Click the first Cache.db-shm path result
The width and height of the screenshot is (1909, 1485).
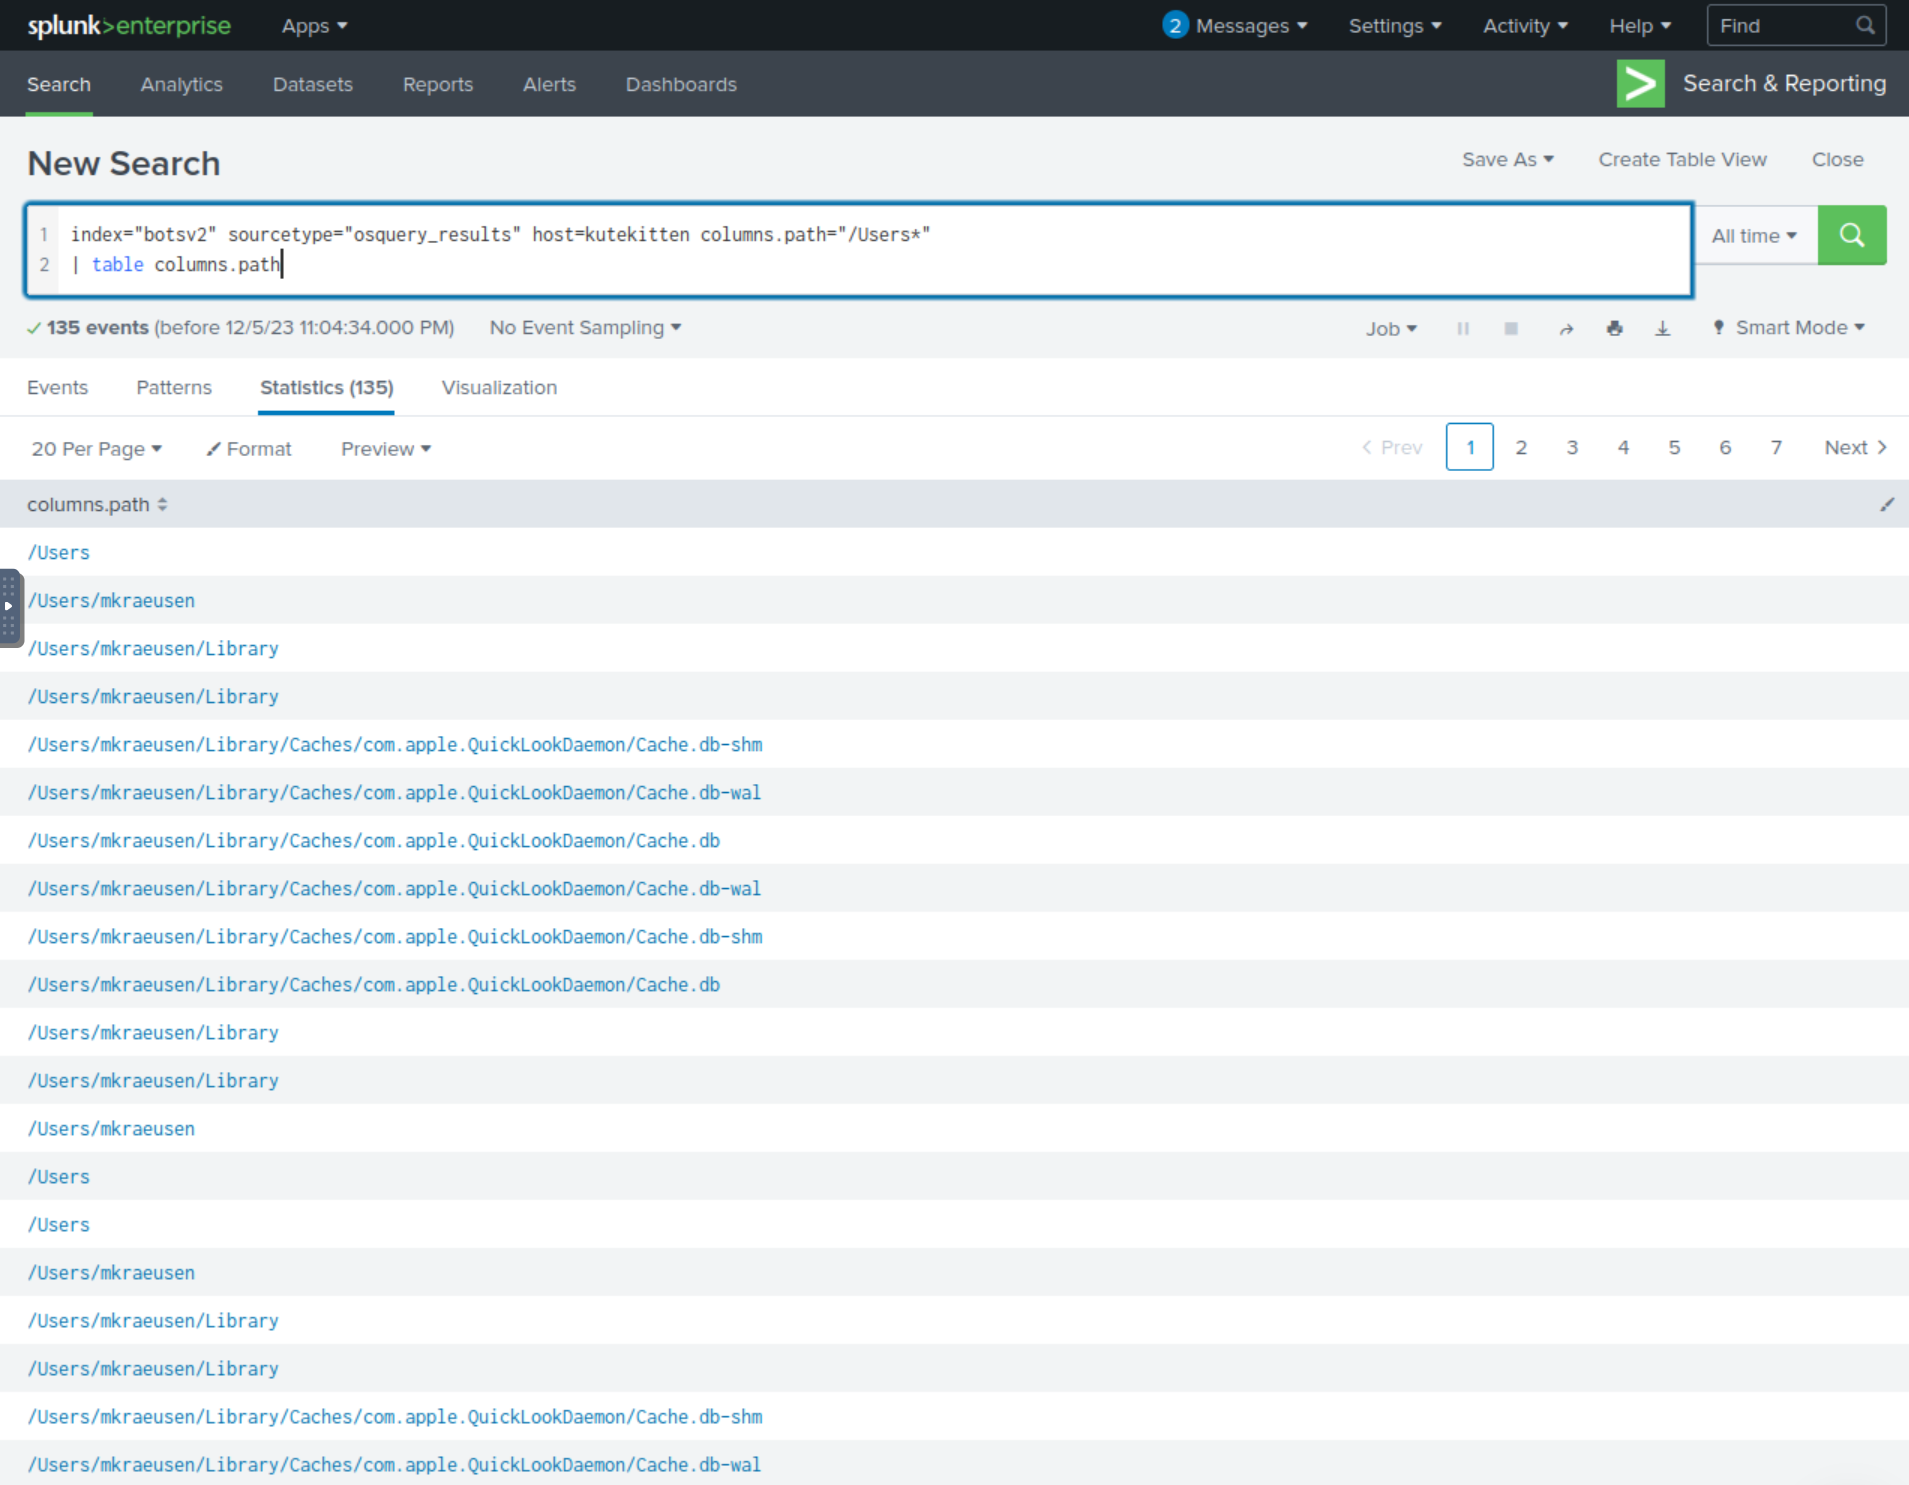(395, 744)
